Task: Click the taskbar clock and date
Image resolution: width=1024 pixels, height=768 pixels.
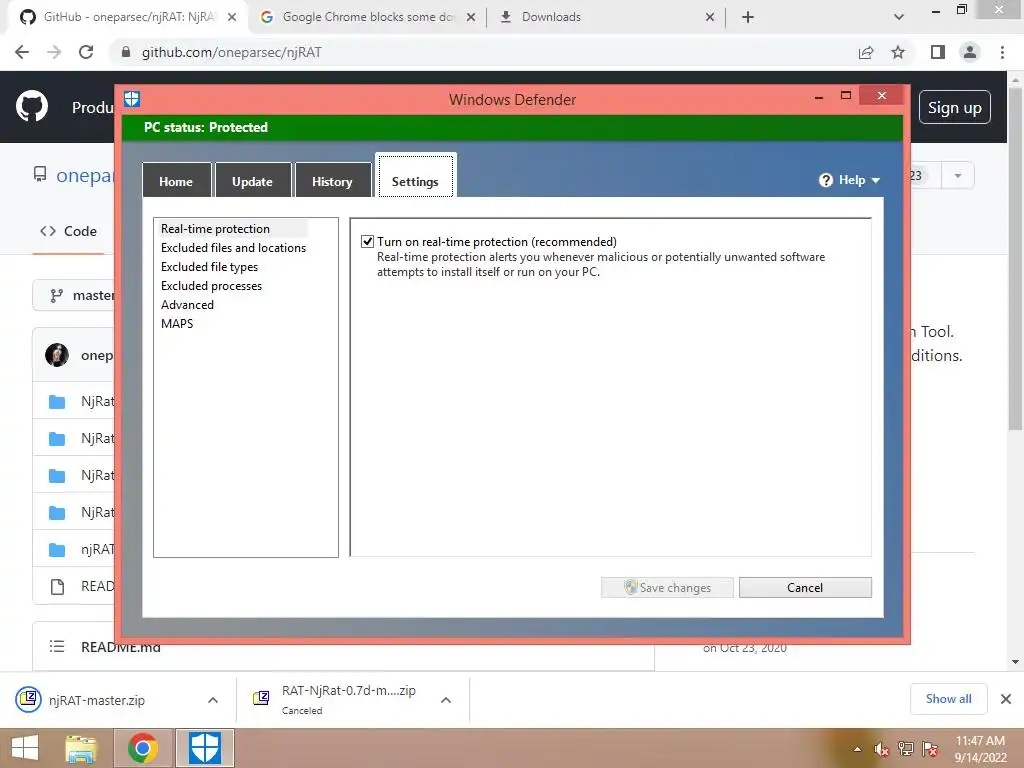Action: [x=980, y=749]
